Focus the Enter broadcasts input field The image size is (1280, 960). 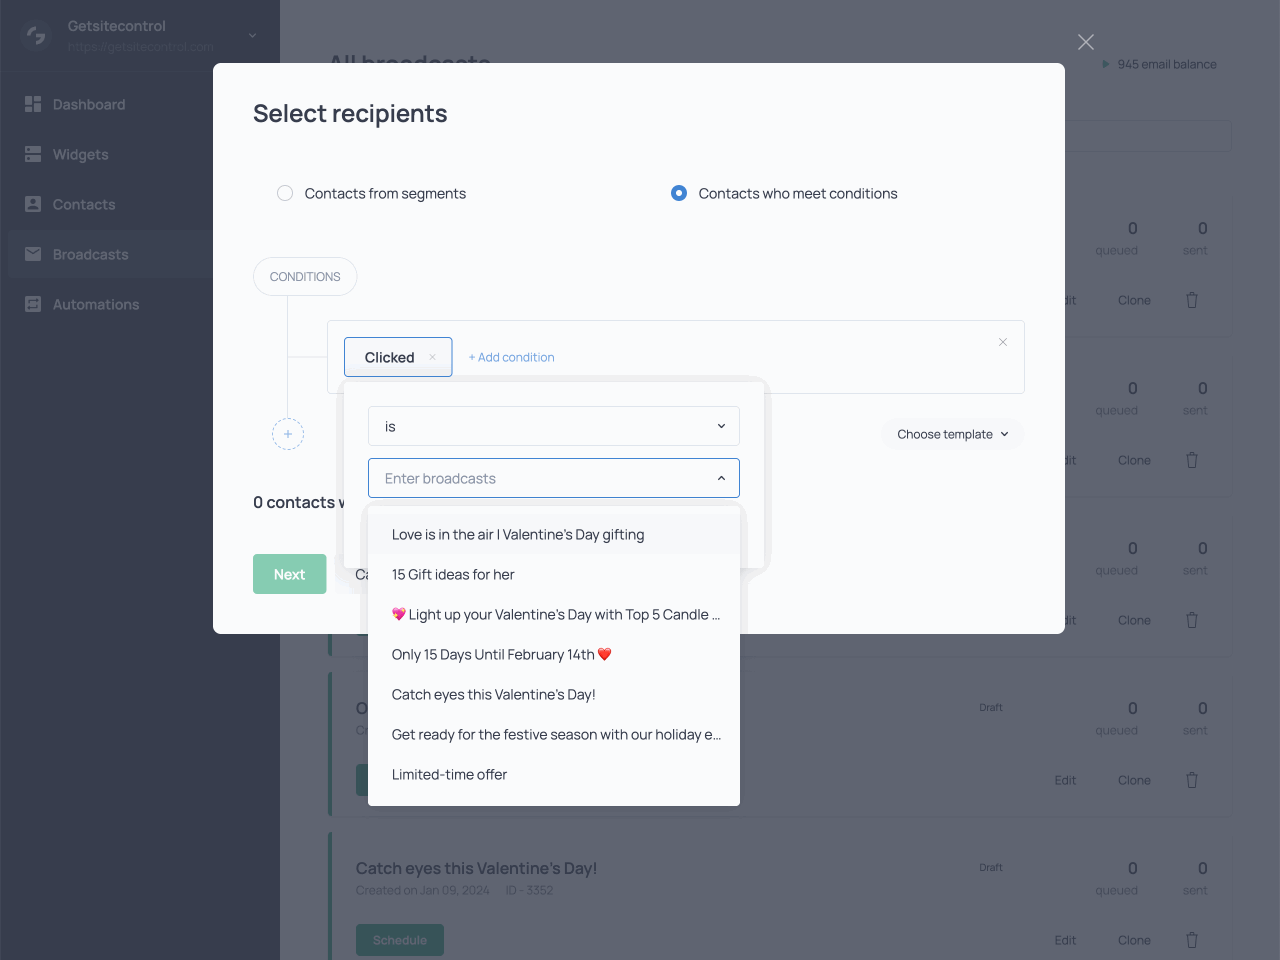pyautogui.click(x=540, y=478)
